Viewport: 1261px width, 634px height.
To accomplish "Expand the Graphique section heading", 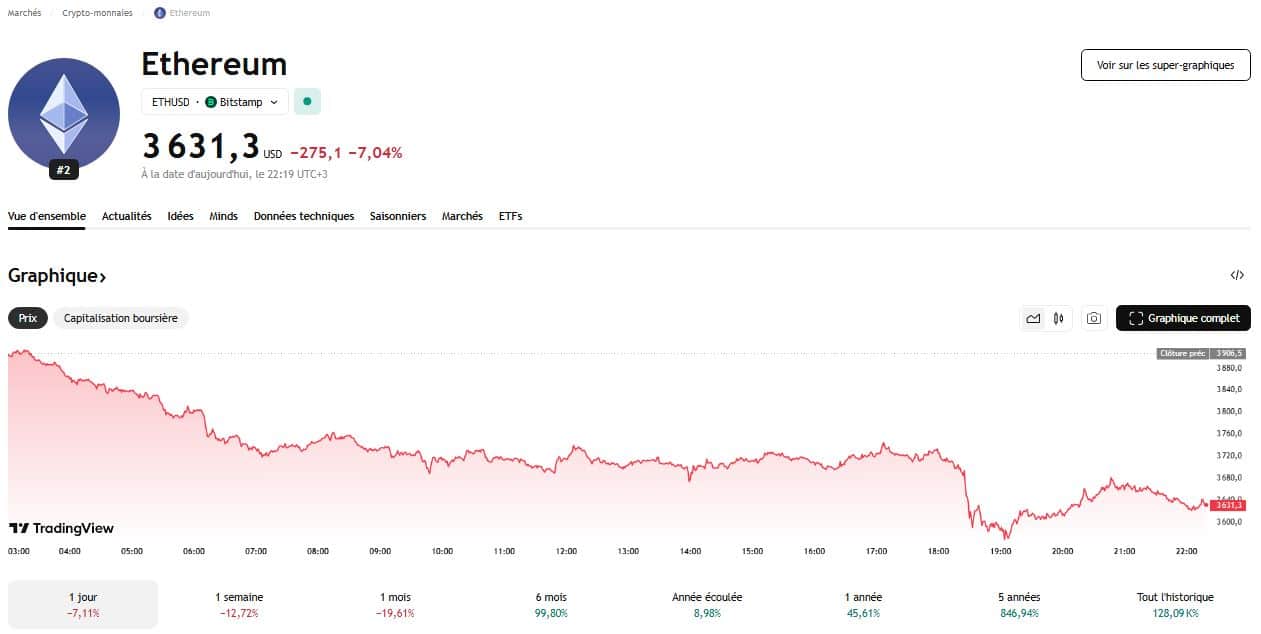I will click(x=57, y=276).
